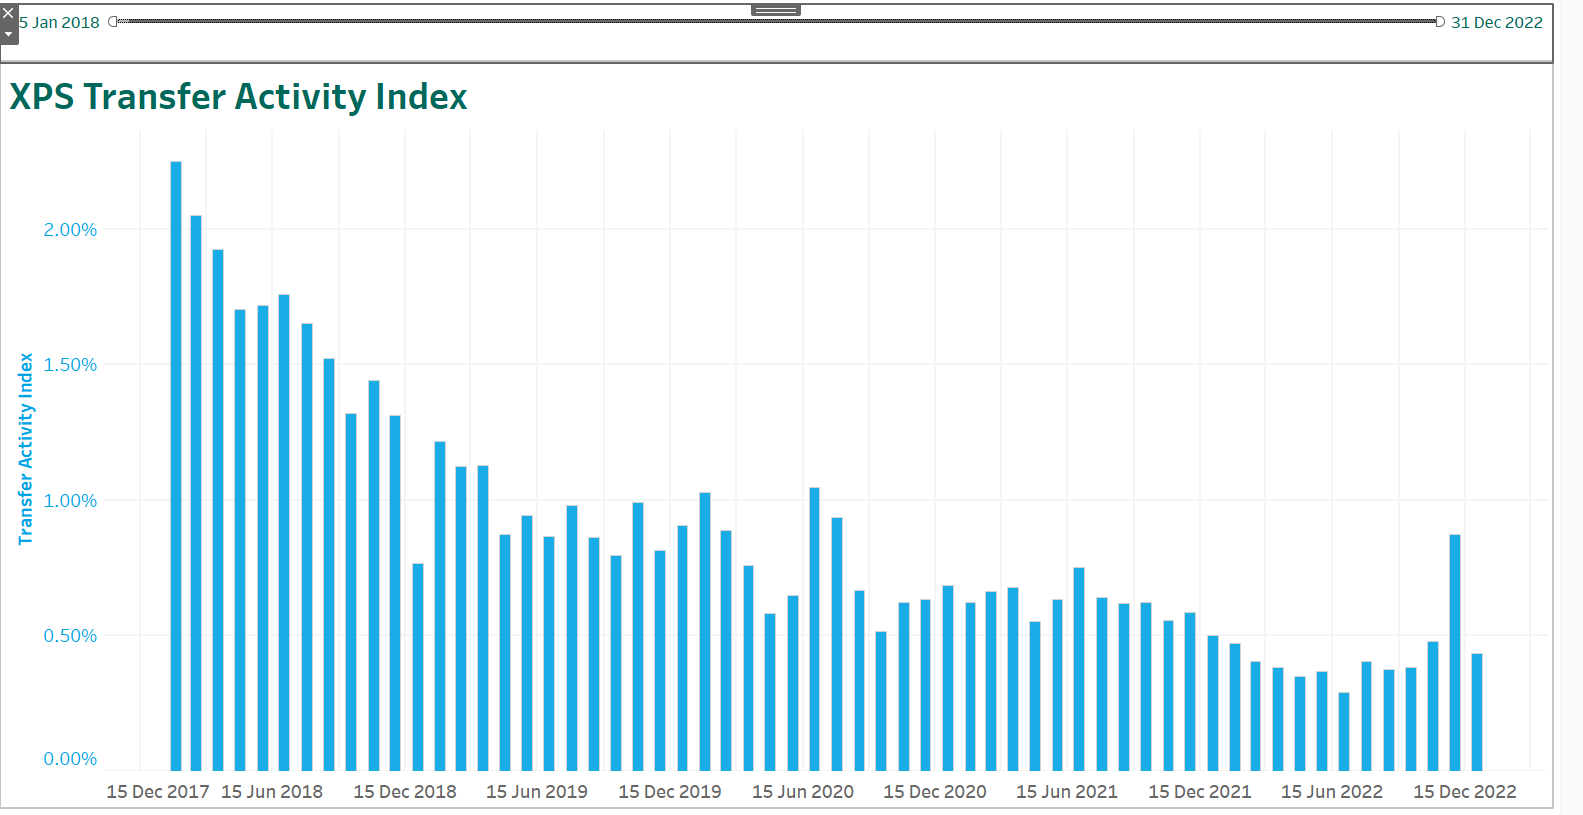Click the '0.00%' y-axis label
This screenshot has height=815, width=1583.
coord(70,759)
